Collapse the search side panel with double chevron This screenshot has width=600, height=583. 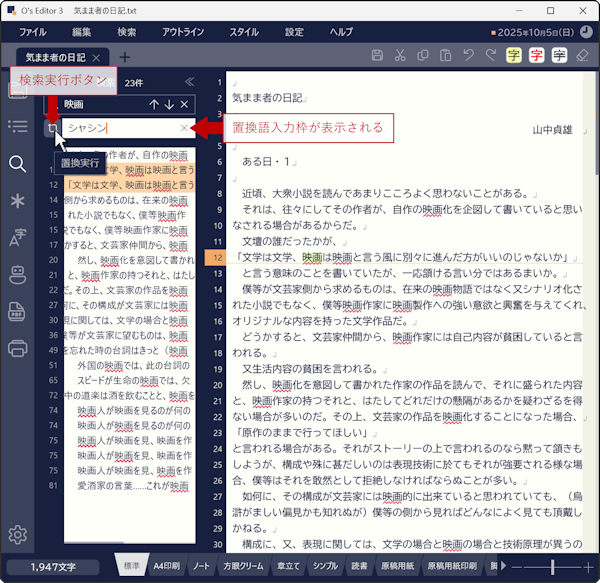click(190, 82)
